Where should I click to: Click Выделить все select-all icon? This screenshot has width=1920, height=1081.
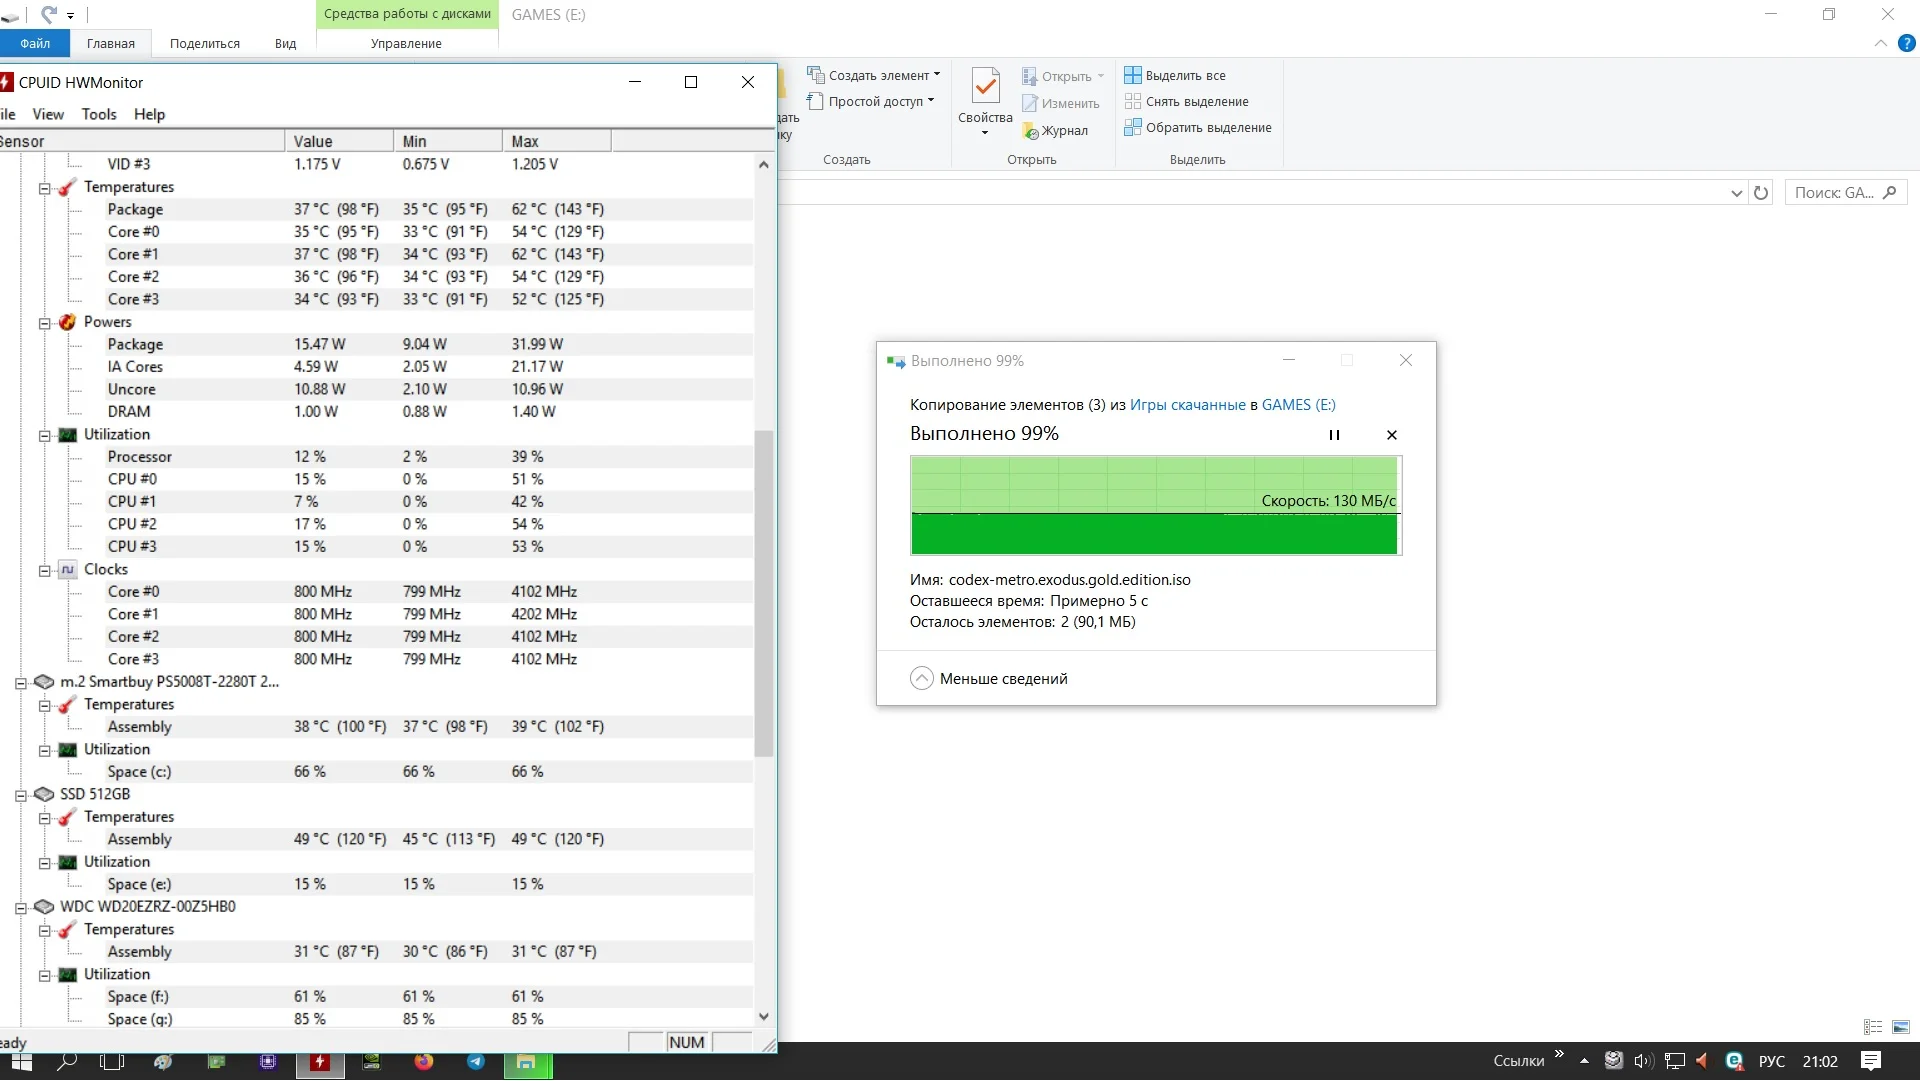point(1133,75)
